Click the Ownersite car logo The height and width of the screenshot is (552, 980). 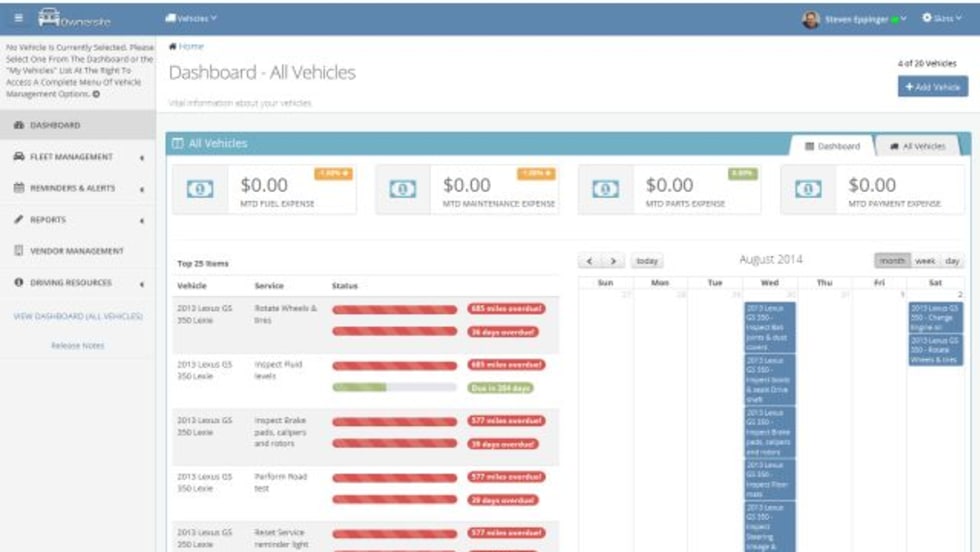pyautogui.click(x=49, y=16)
